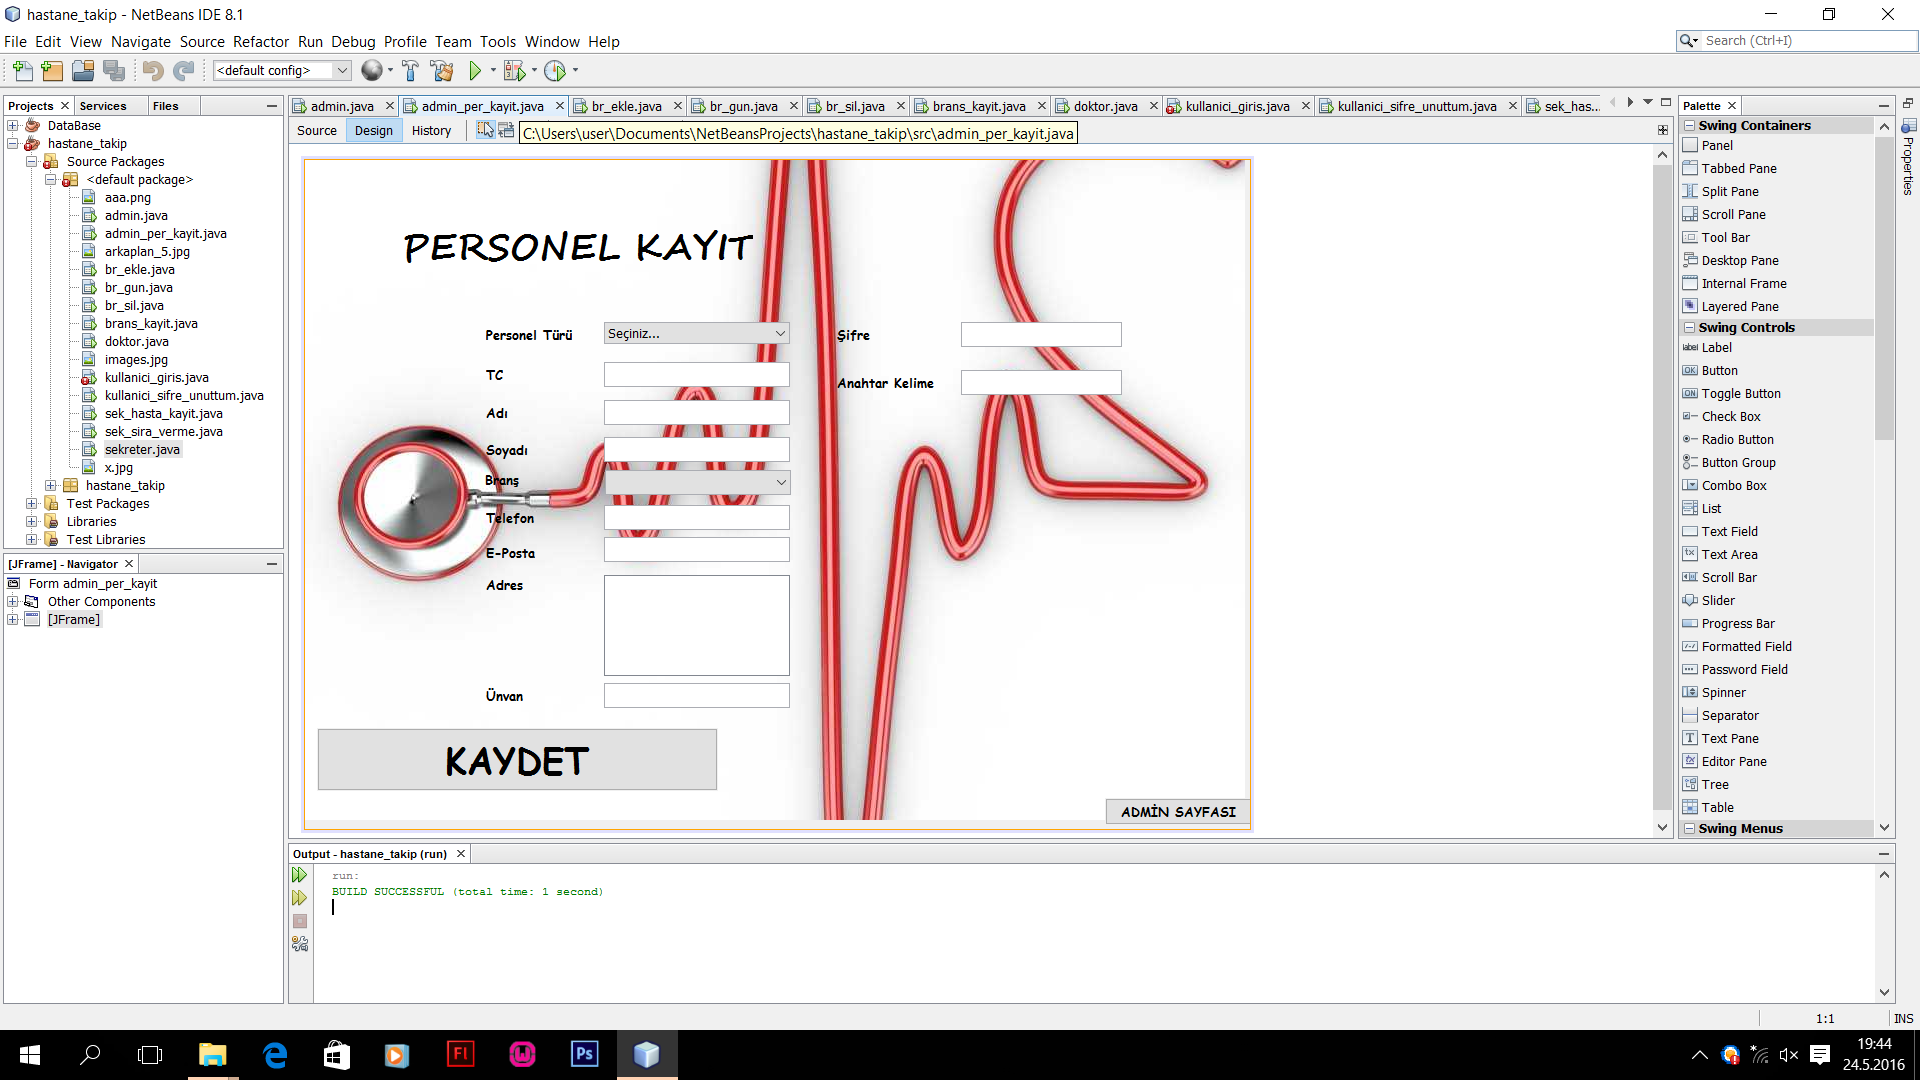Switch the editor to Source view
This screenshot has height=1080, width=1920.
[x=317, y=131]
